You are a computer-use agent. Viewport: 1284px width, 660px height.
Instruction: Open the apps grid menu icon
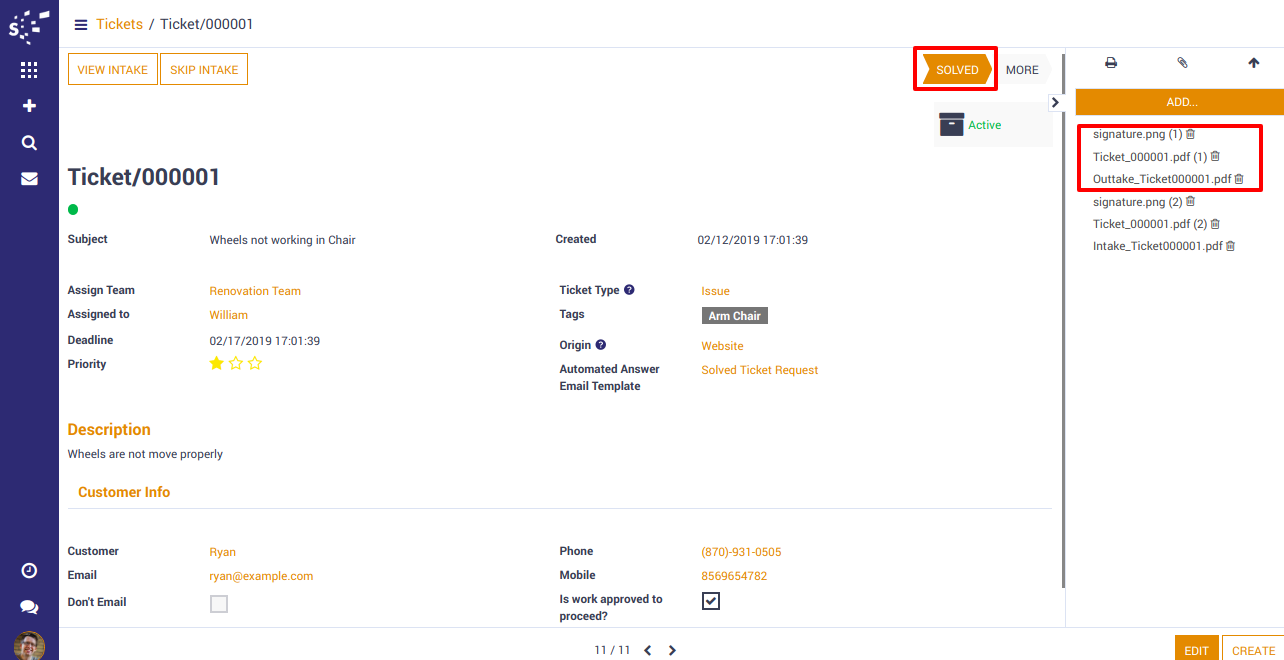click(29, 70)
